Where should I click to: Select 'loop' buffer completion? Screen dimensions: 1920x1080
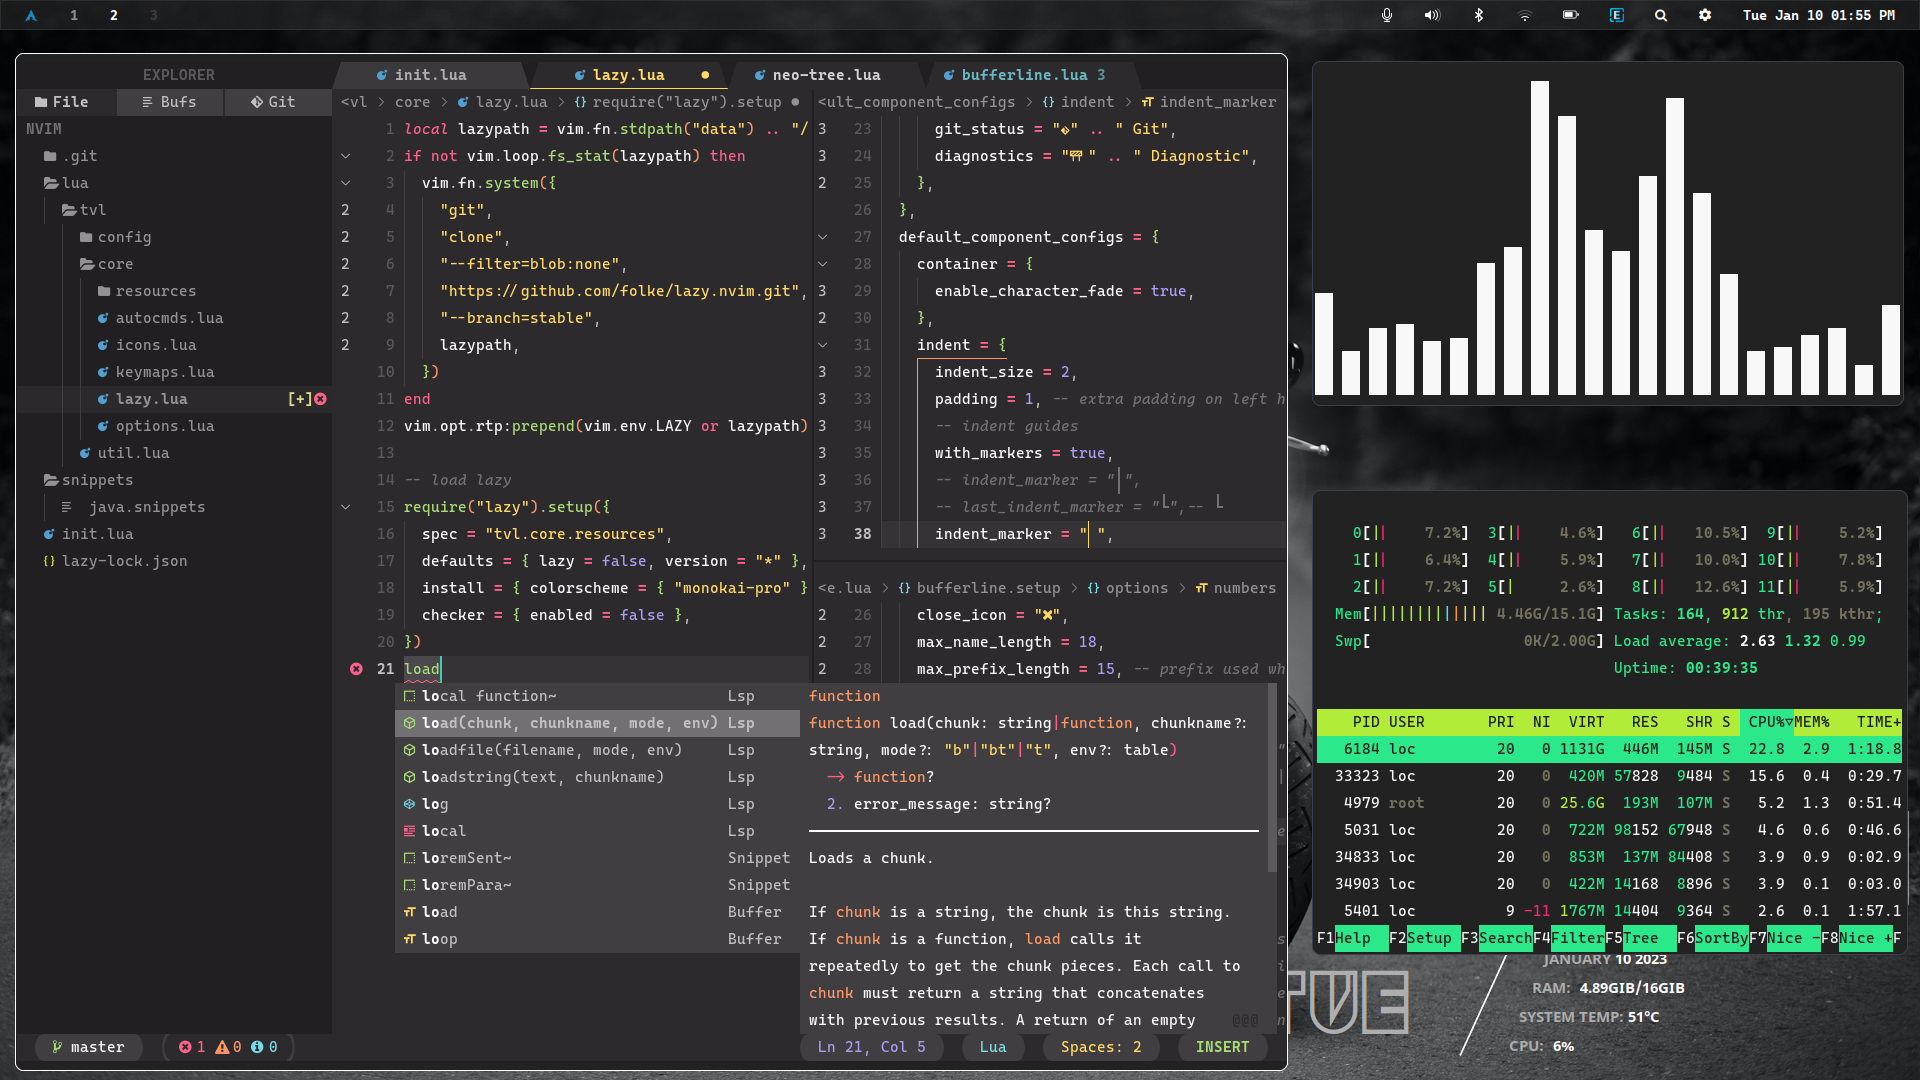[x=597, y=939]
